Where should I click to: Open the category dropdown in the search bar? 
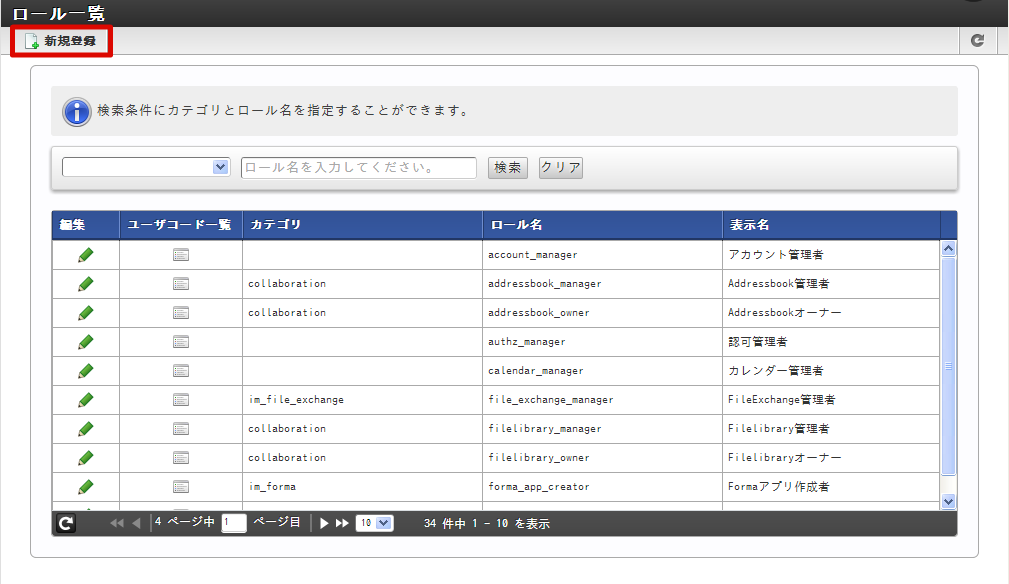point(146,167)
